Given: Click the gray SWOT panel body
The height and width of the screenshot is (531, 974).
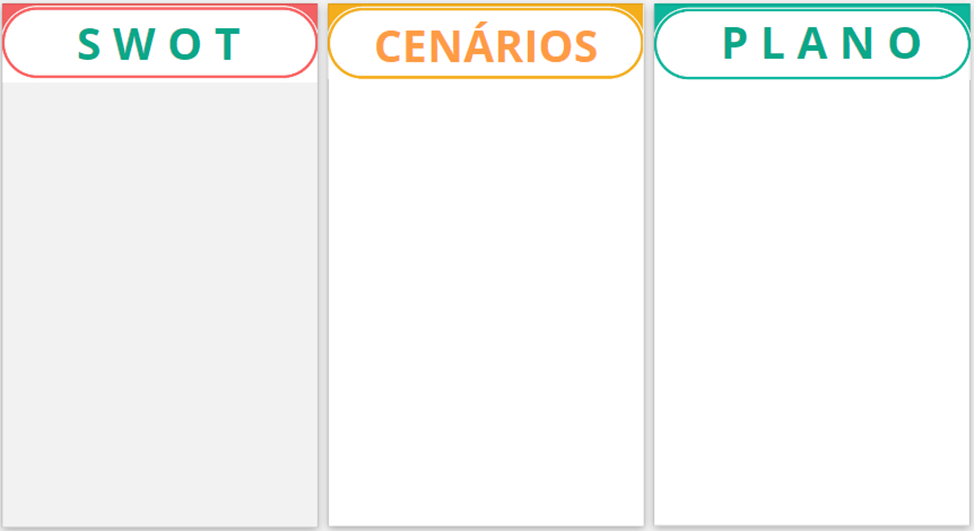Looking at the screenshot, I should (x=159, y=300).
